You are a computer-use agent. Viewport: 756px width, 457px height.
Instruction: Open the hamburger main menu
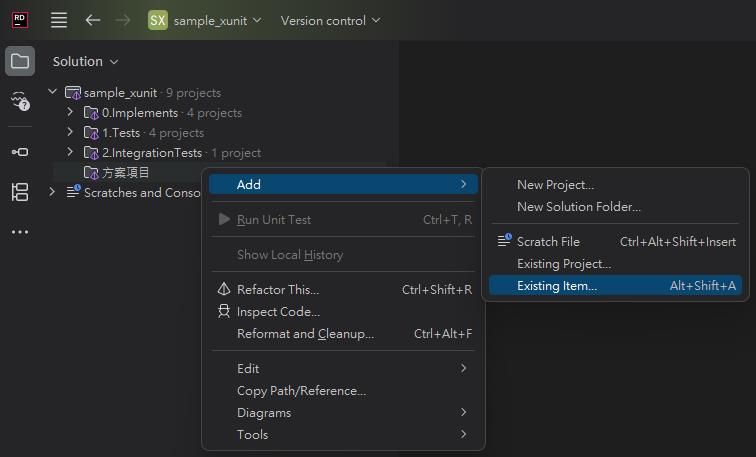tap(59, 20)
